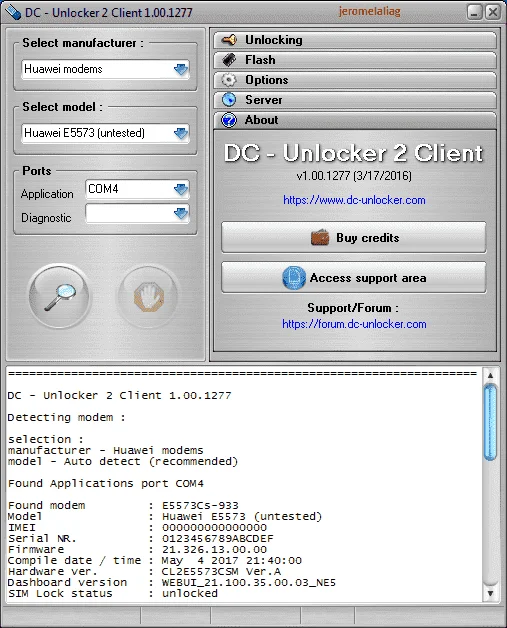The image size is (507, 628).
Task: Click the log scrollbar down arrow
Action: pyautogui.click(x=490, y=593)
